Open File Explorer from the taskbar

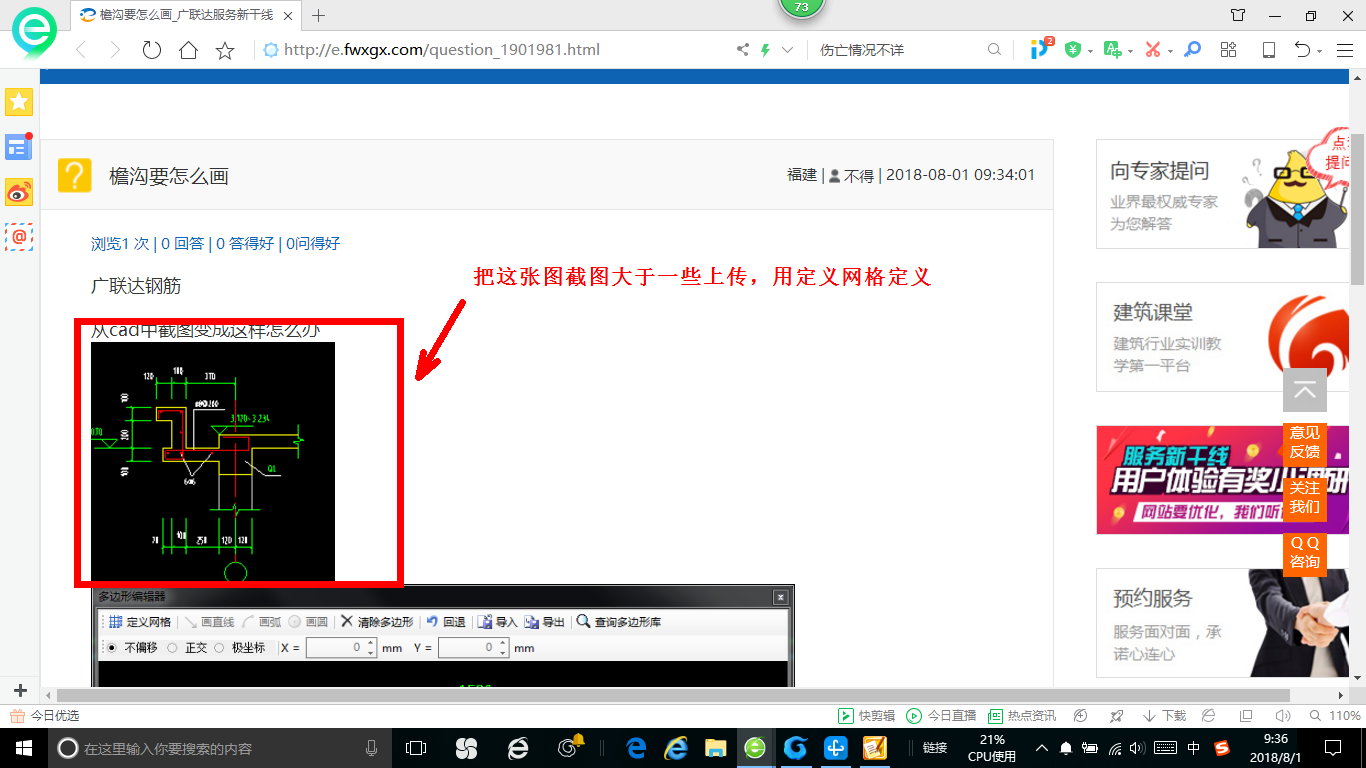pyautogui.click(x=715, y=747)
